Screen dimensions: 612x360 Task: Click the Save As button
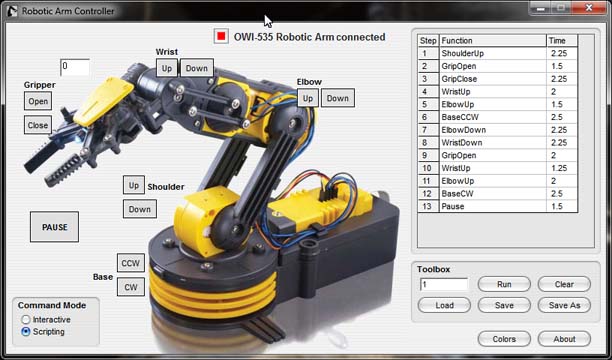(564, 305)
